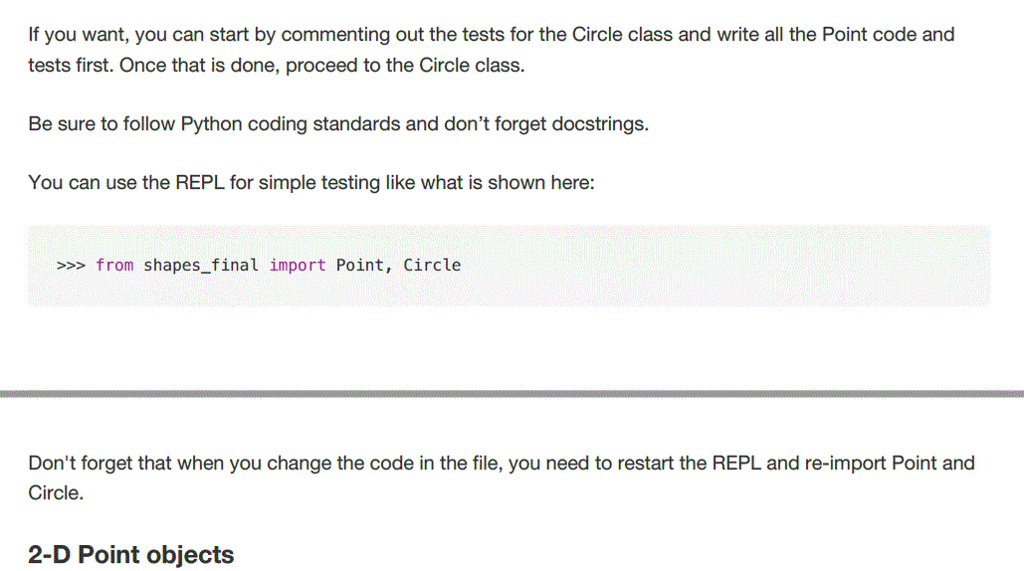Click the 'You can use the REPL' sentence
Image resolution: width=1024 pixels, height=571 pixels.
pyautogui.click(x=312, y=182)
